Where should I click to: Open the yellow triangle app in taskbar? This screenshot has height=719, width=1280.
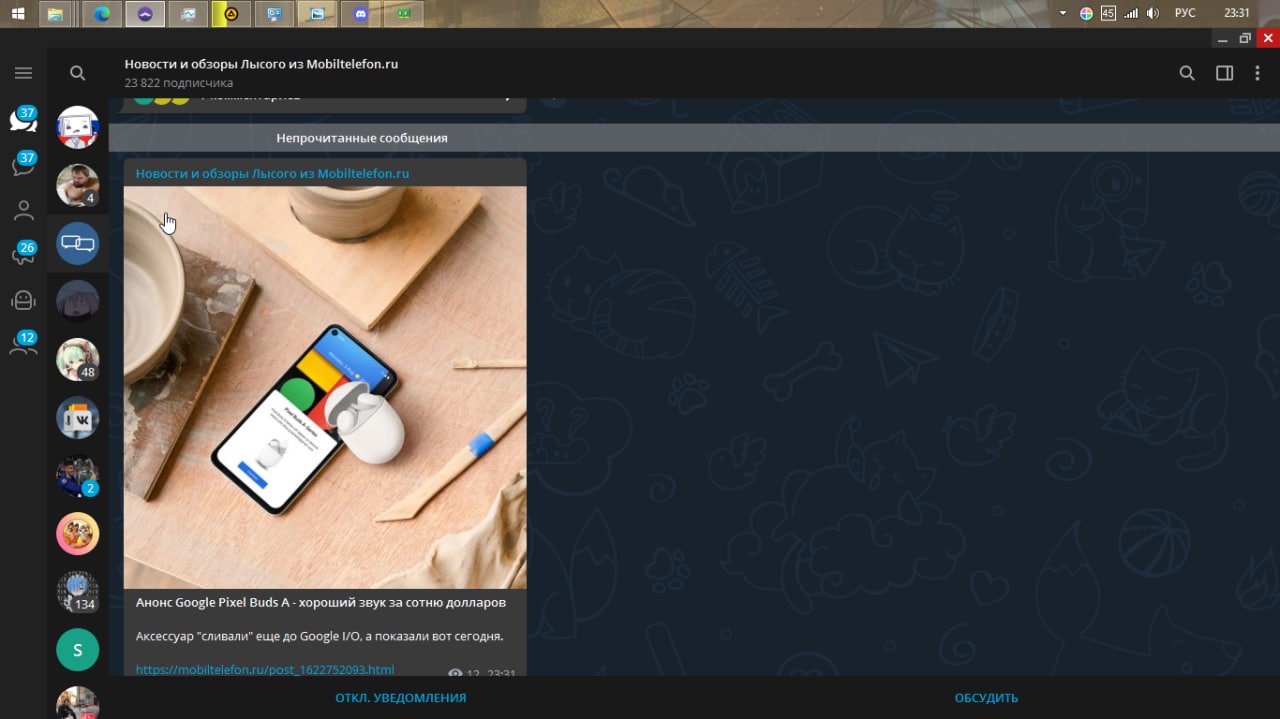click(231, 14)
